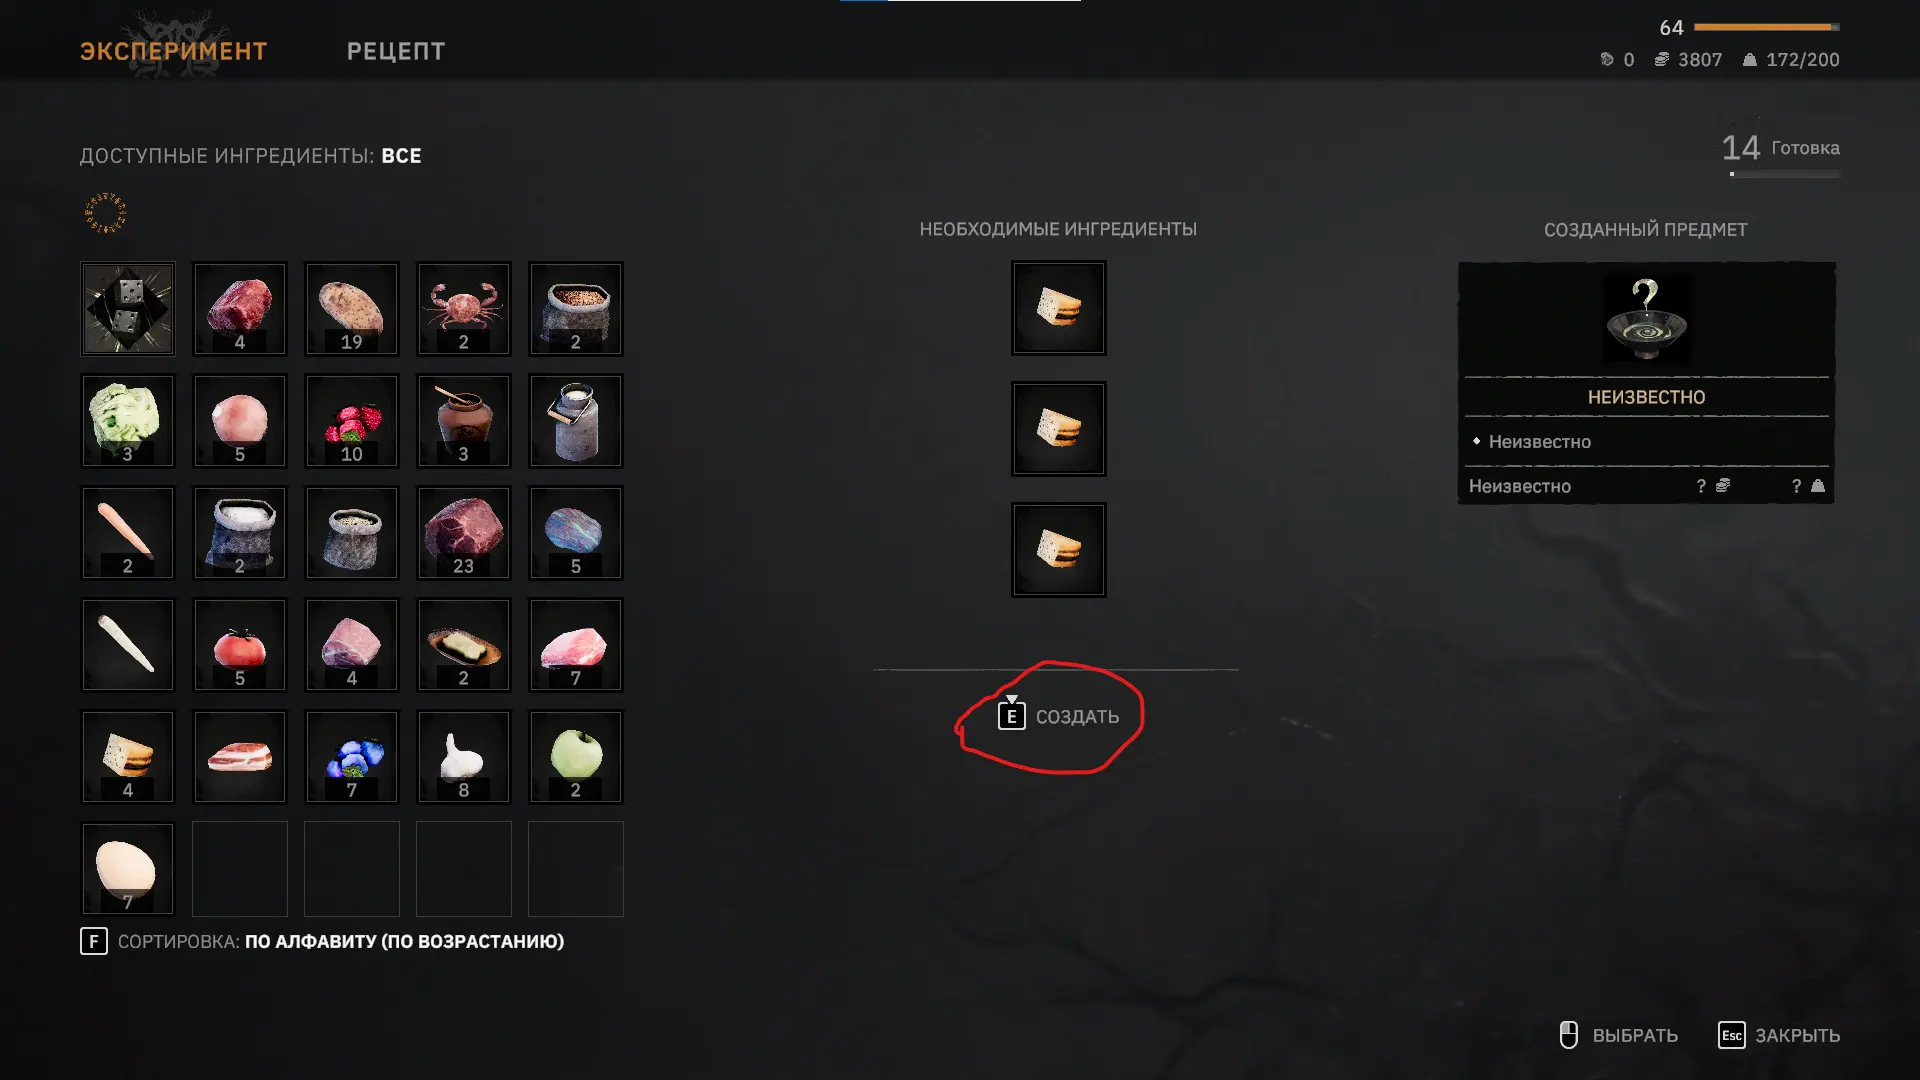Open the ЭКСПЕРИМЕНТ tab
1920x1080 pixels.
click(x=174, y=51)
